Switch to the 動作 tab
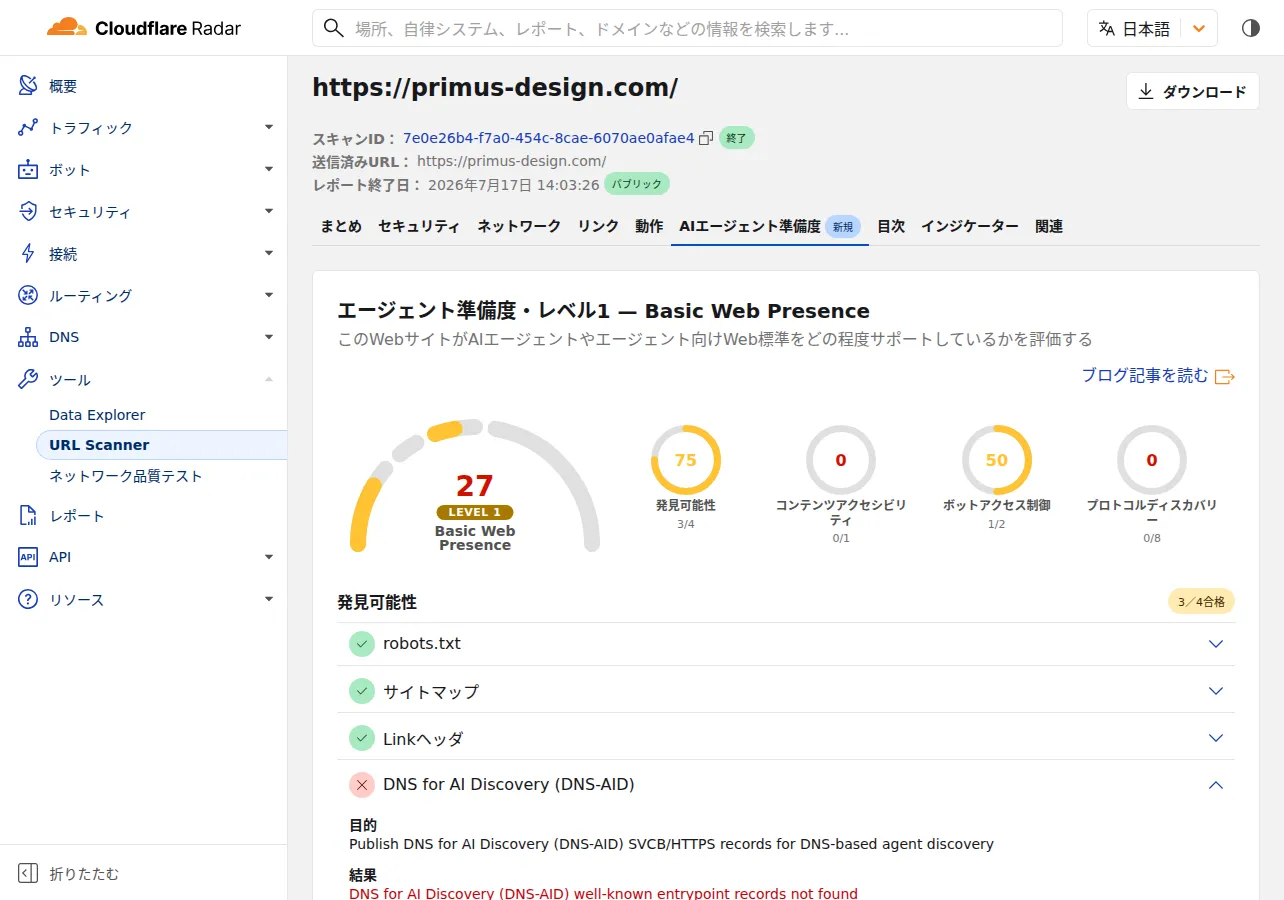Viewport: 1284px width, 900px height. (649, 227)
